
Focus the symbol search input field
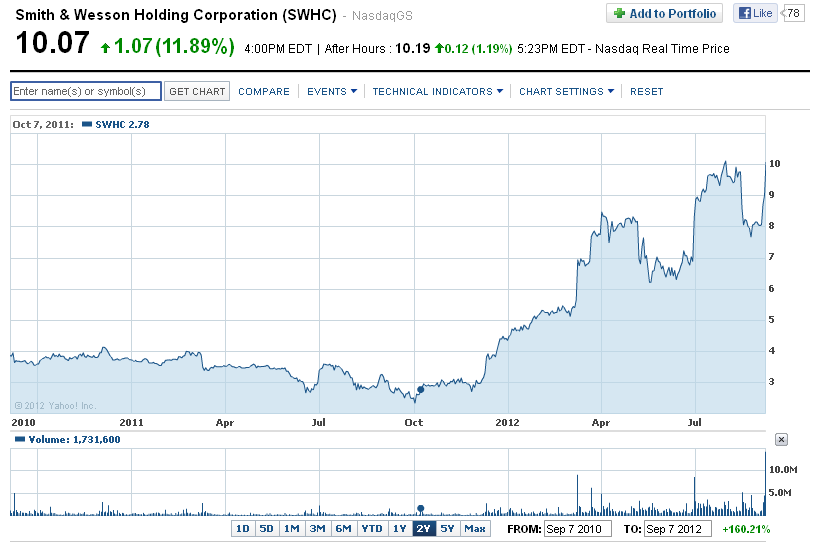pyautogui.click(x=86, y=91)
